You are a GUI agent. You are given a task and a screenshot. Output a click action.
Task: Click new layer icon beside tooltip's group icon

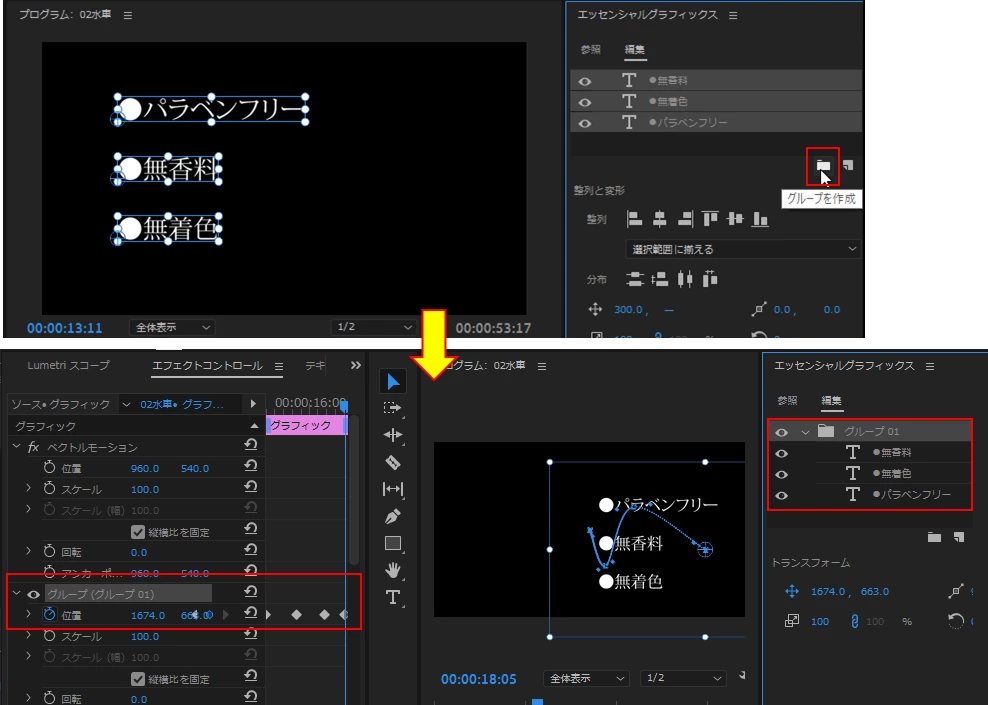[848, 165]
